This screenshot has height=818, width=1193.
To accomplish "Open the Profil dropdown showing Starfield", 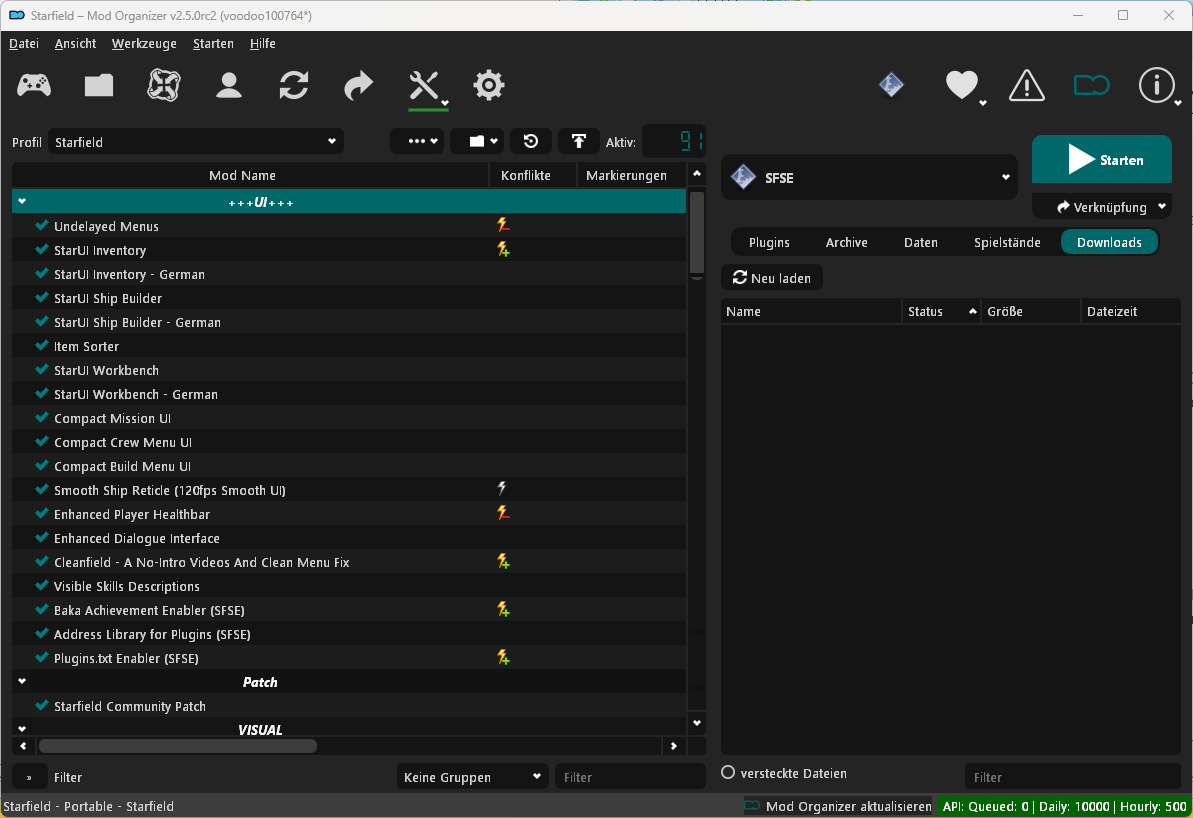I will pos(196,142).
